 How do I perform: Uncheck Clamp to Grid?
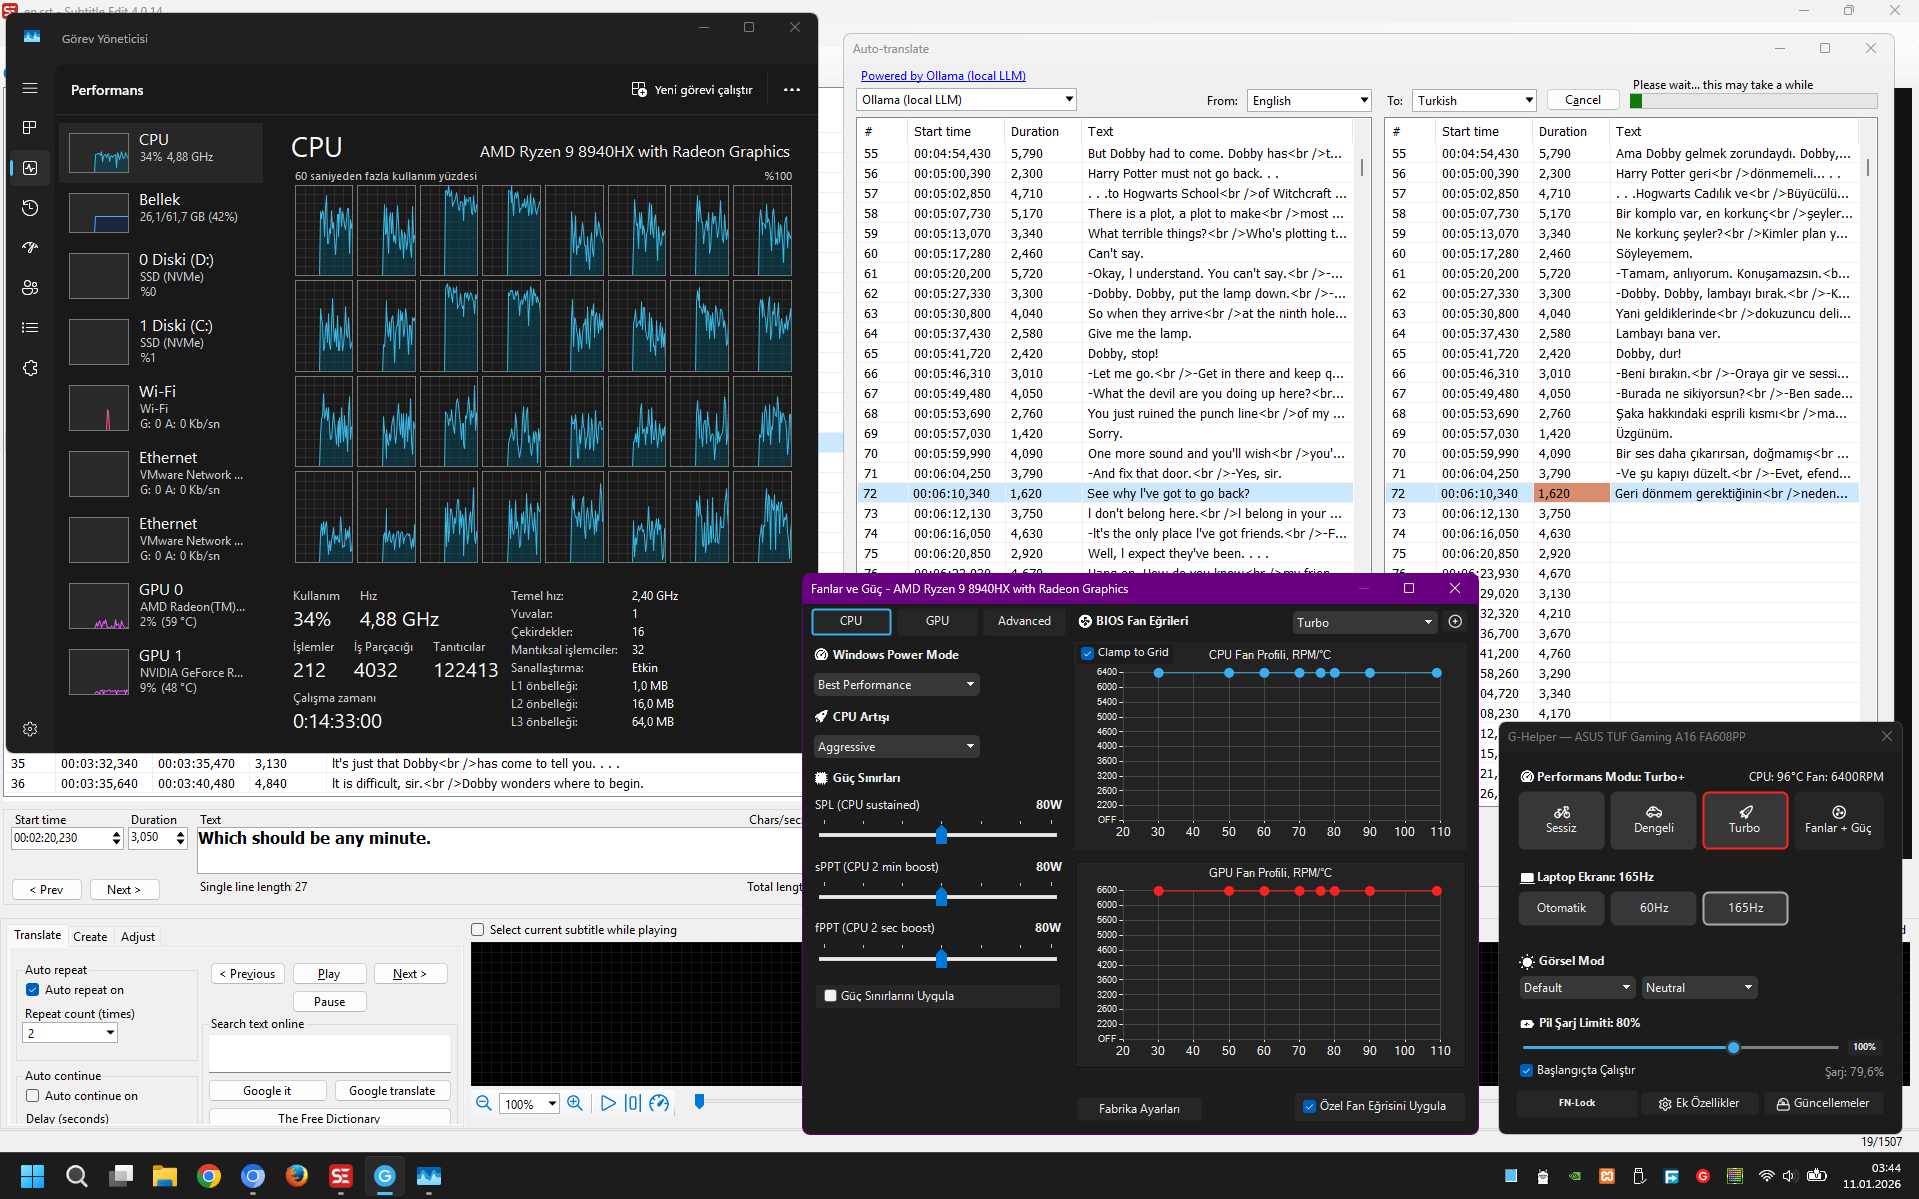tap(1087, 653)
